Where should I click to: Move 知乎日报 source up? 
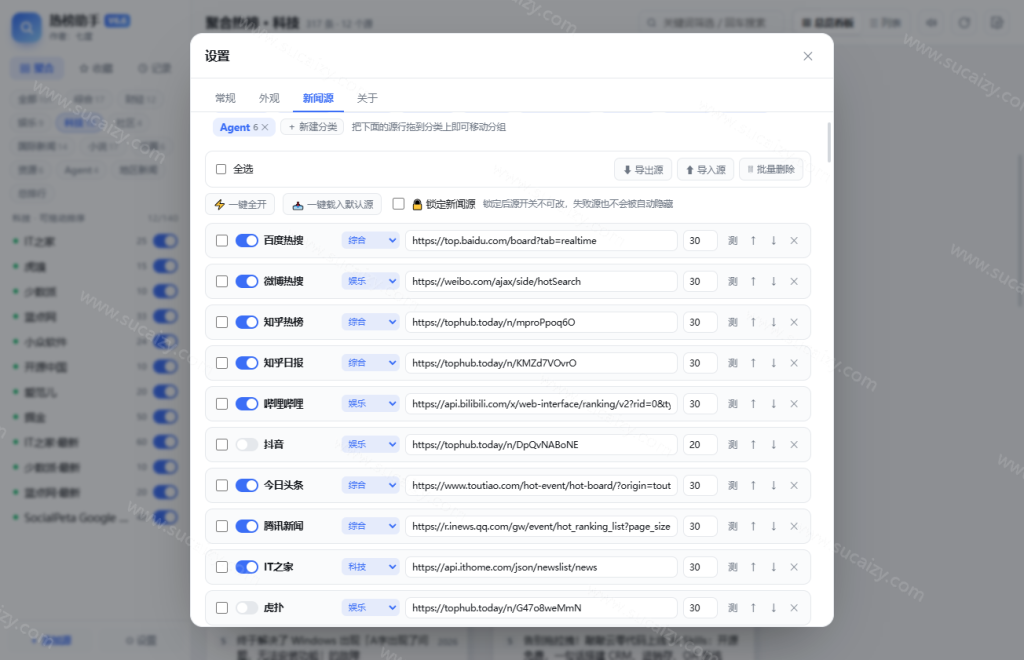click(753, 363)
